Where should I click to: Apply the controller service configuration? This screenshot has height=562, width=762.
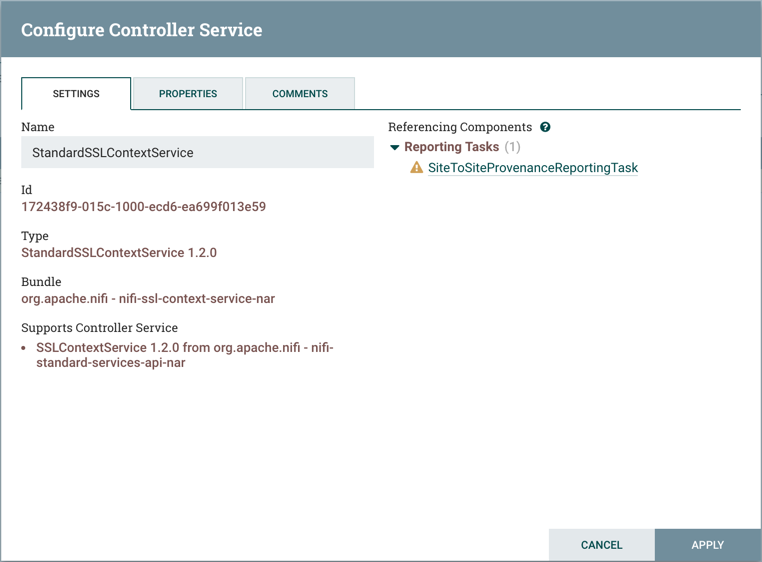tap(707, 545)
